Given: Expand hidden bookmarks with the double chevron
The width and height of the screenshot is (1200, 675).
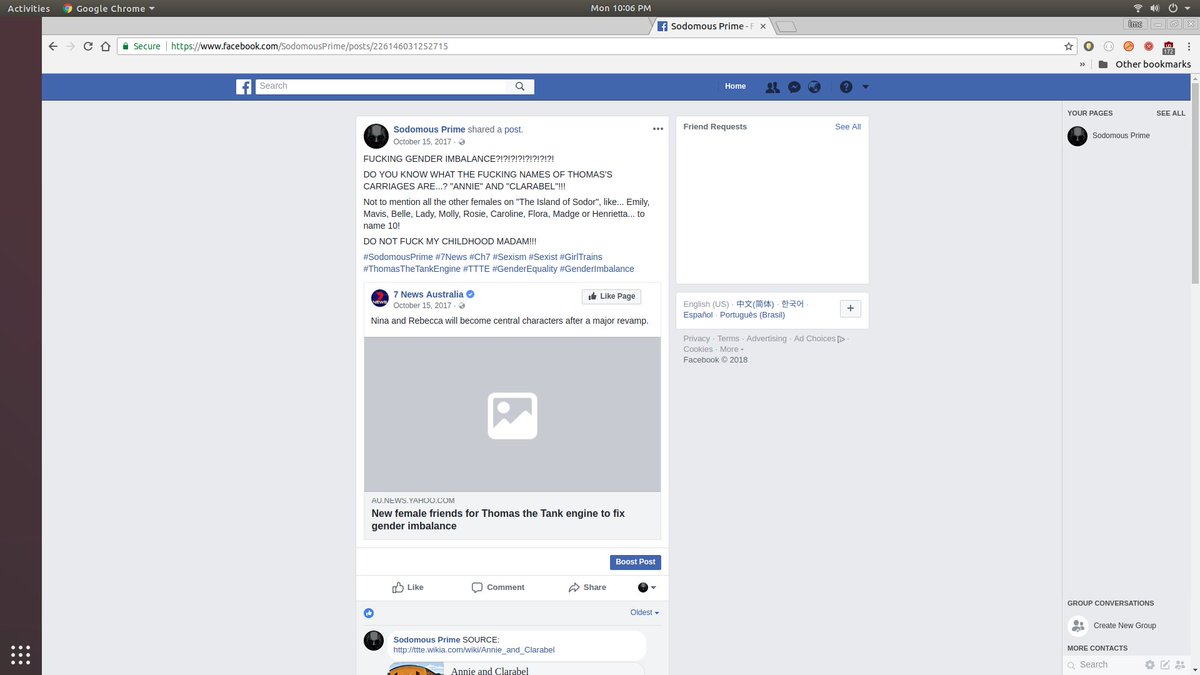Looking at the screenshot, I should [1082, 64].
